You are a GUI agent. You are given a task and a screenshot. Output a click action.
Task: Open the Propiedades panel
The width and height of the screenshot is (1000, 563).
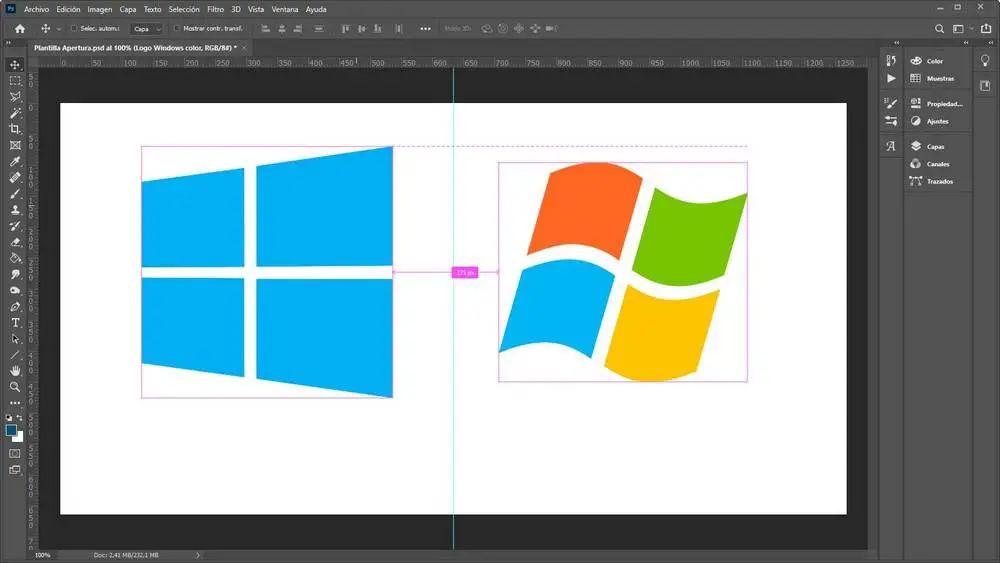point(938,103)
